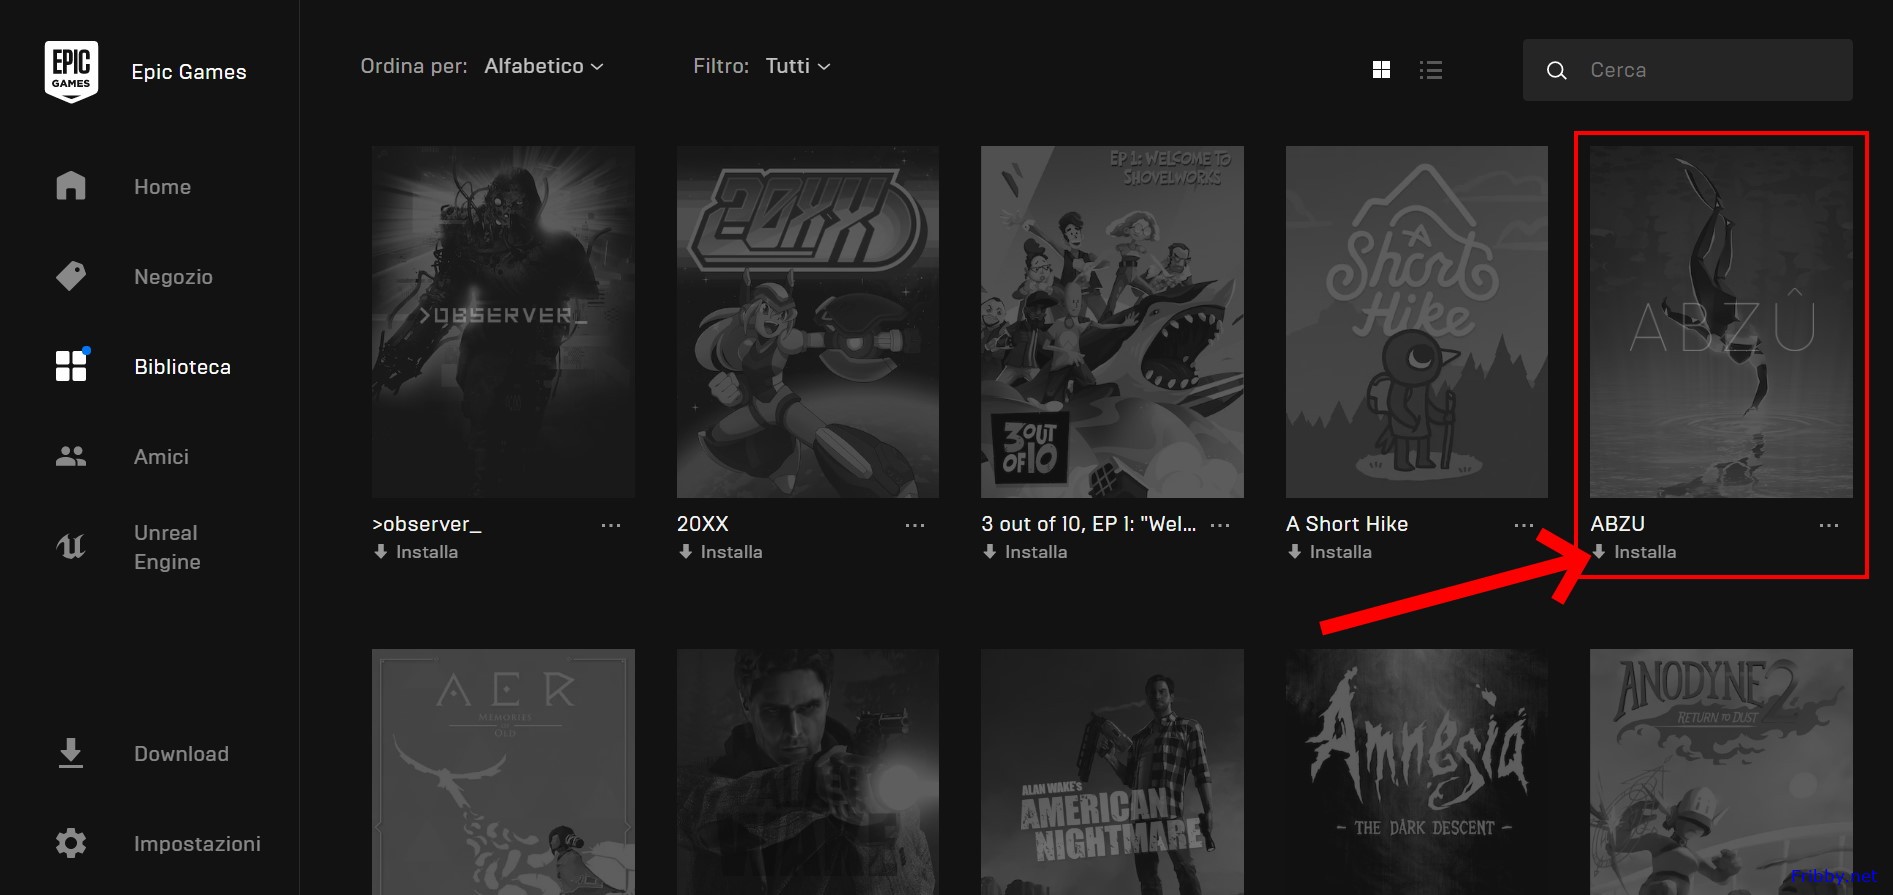The height and width of the screenshot is (895, 1893).
Task: Click the Cerca search field
Action: [1687, 70]
